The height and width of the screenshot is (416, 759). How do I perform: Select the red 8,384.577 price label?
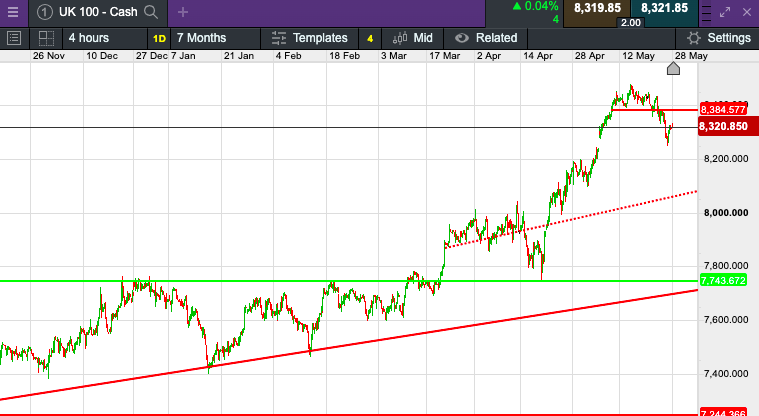(723, 109)
